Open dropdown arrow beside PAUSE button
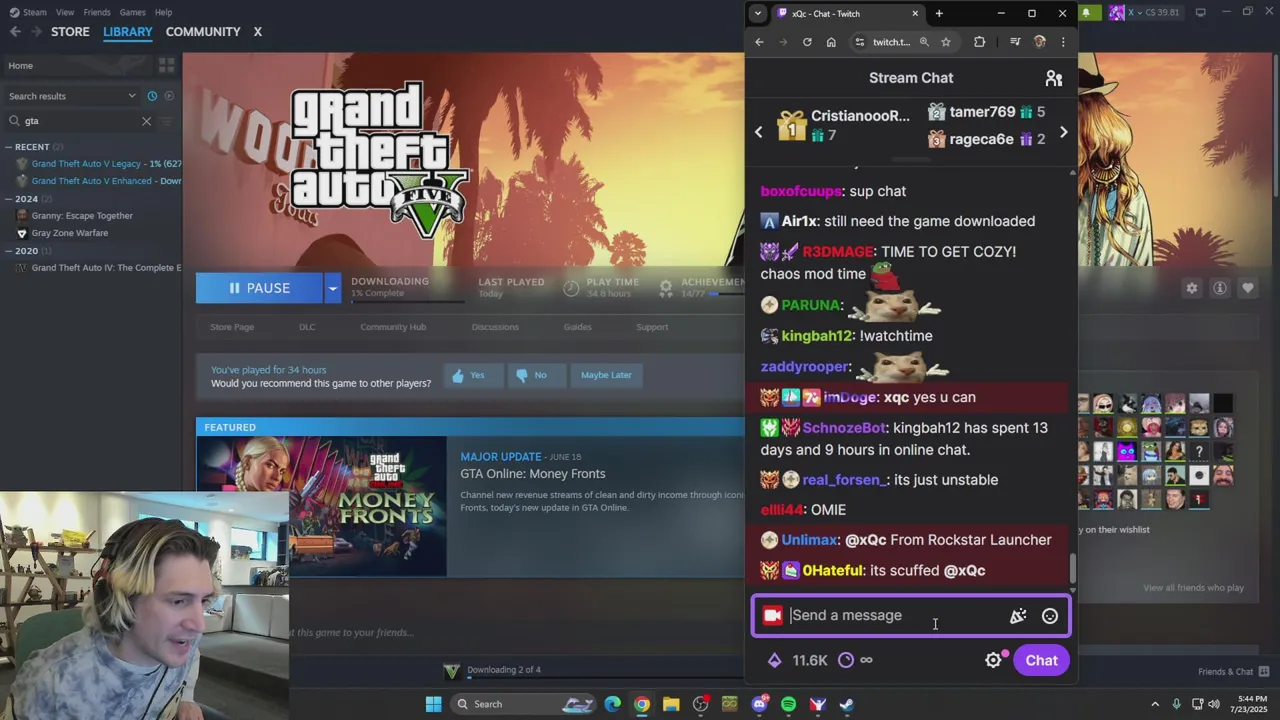Viewport: 1280px width, 720px height. 332,288
